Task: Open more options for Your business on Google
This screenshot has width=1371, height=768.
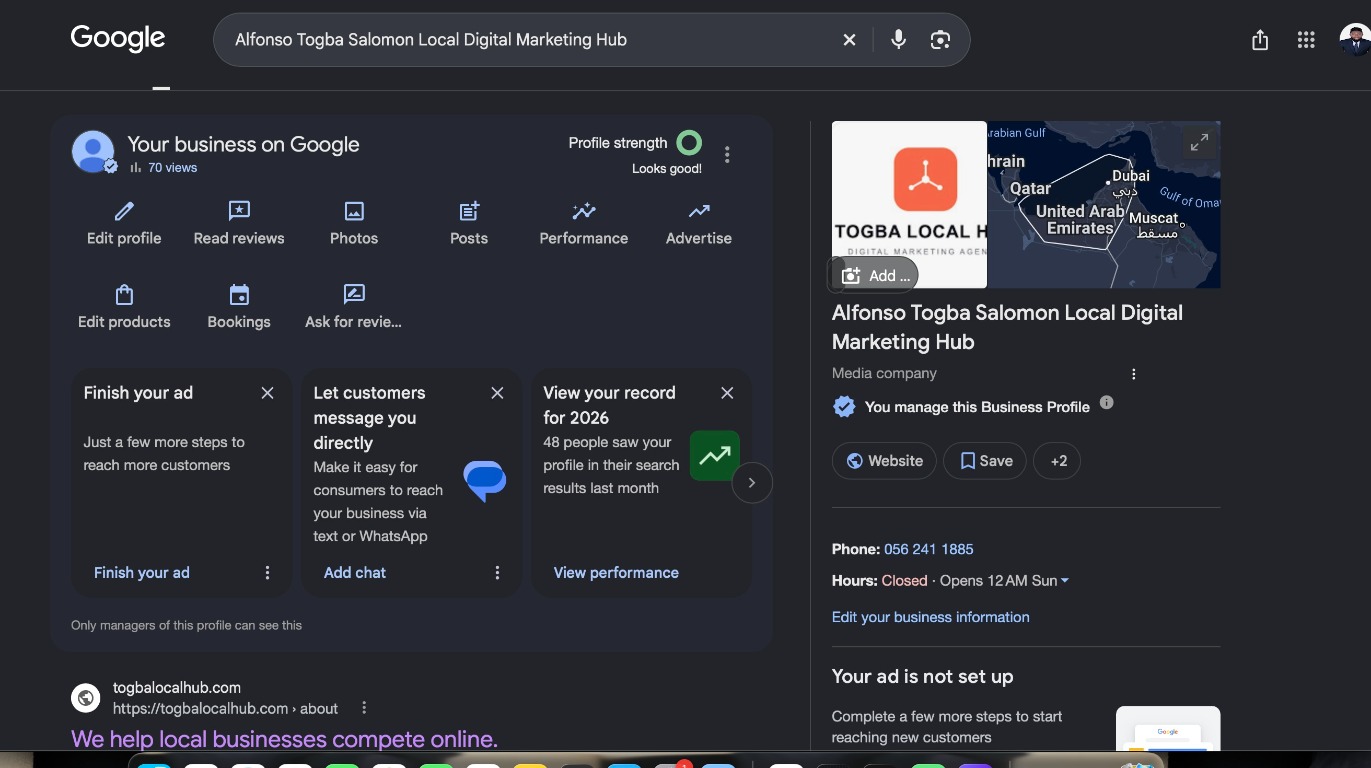Action: point(727,154)
